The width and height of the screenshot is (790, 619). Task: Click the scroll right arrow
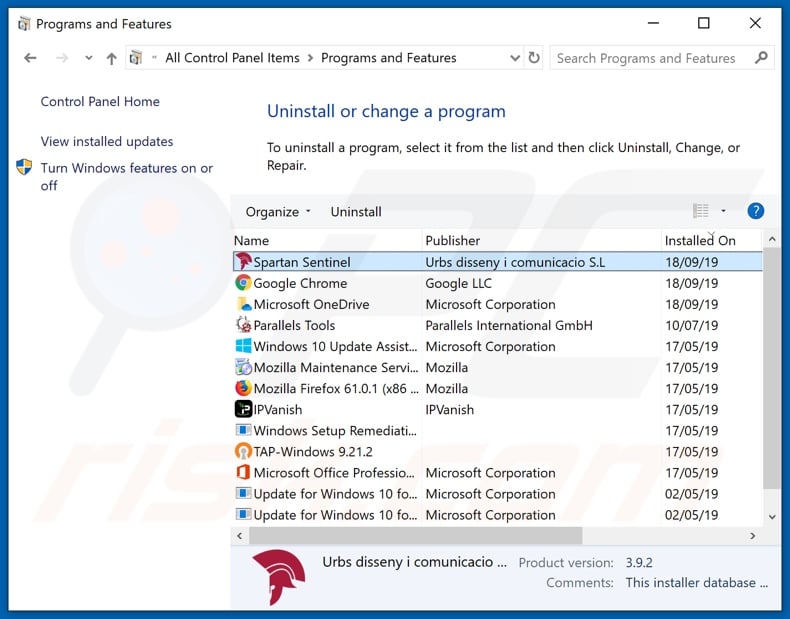[753, 535]
